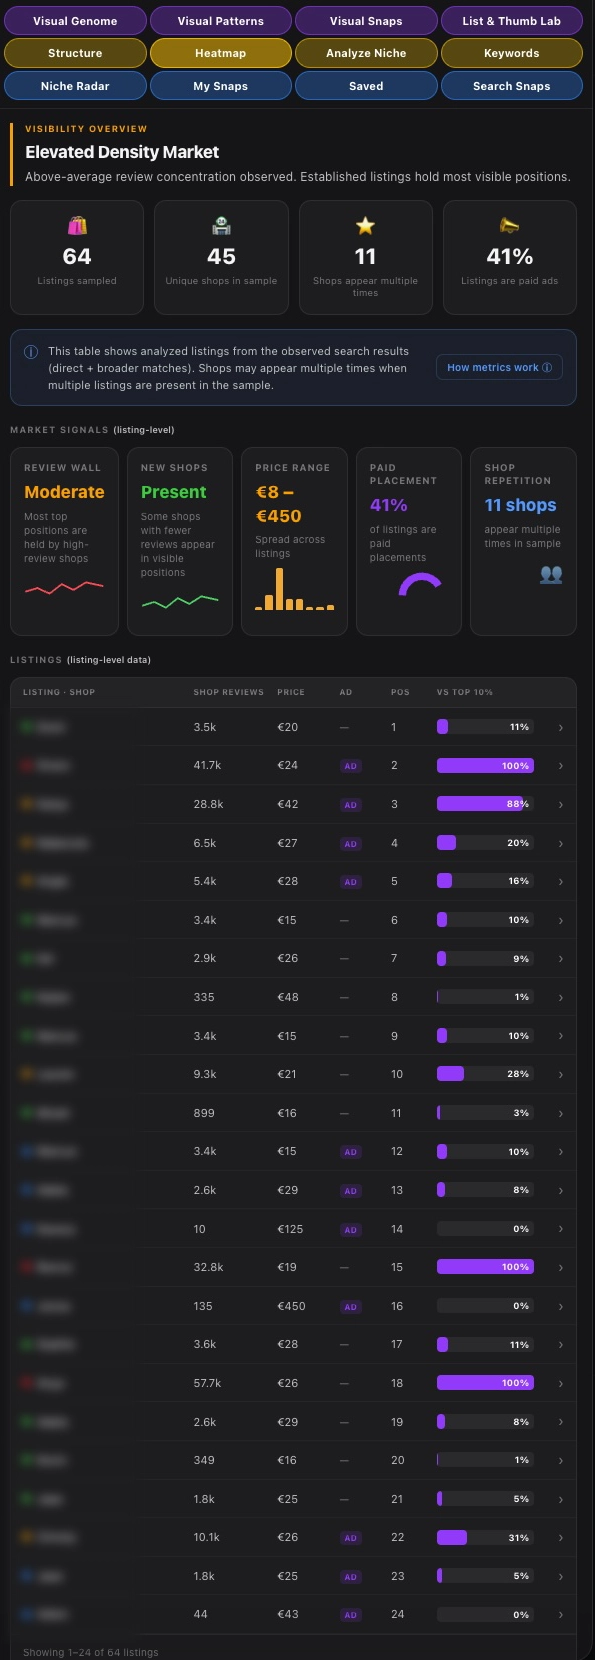595x1660 pixels.
Task: Click the AD badge on the €125 row
Action: point(350,1230)
